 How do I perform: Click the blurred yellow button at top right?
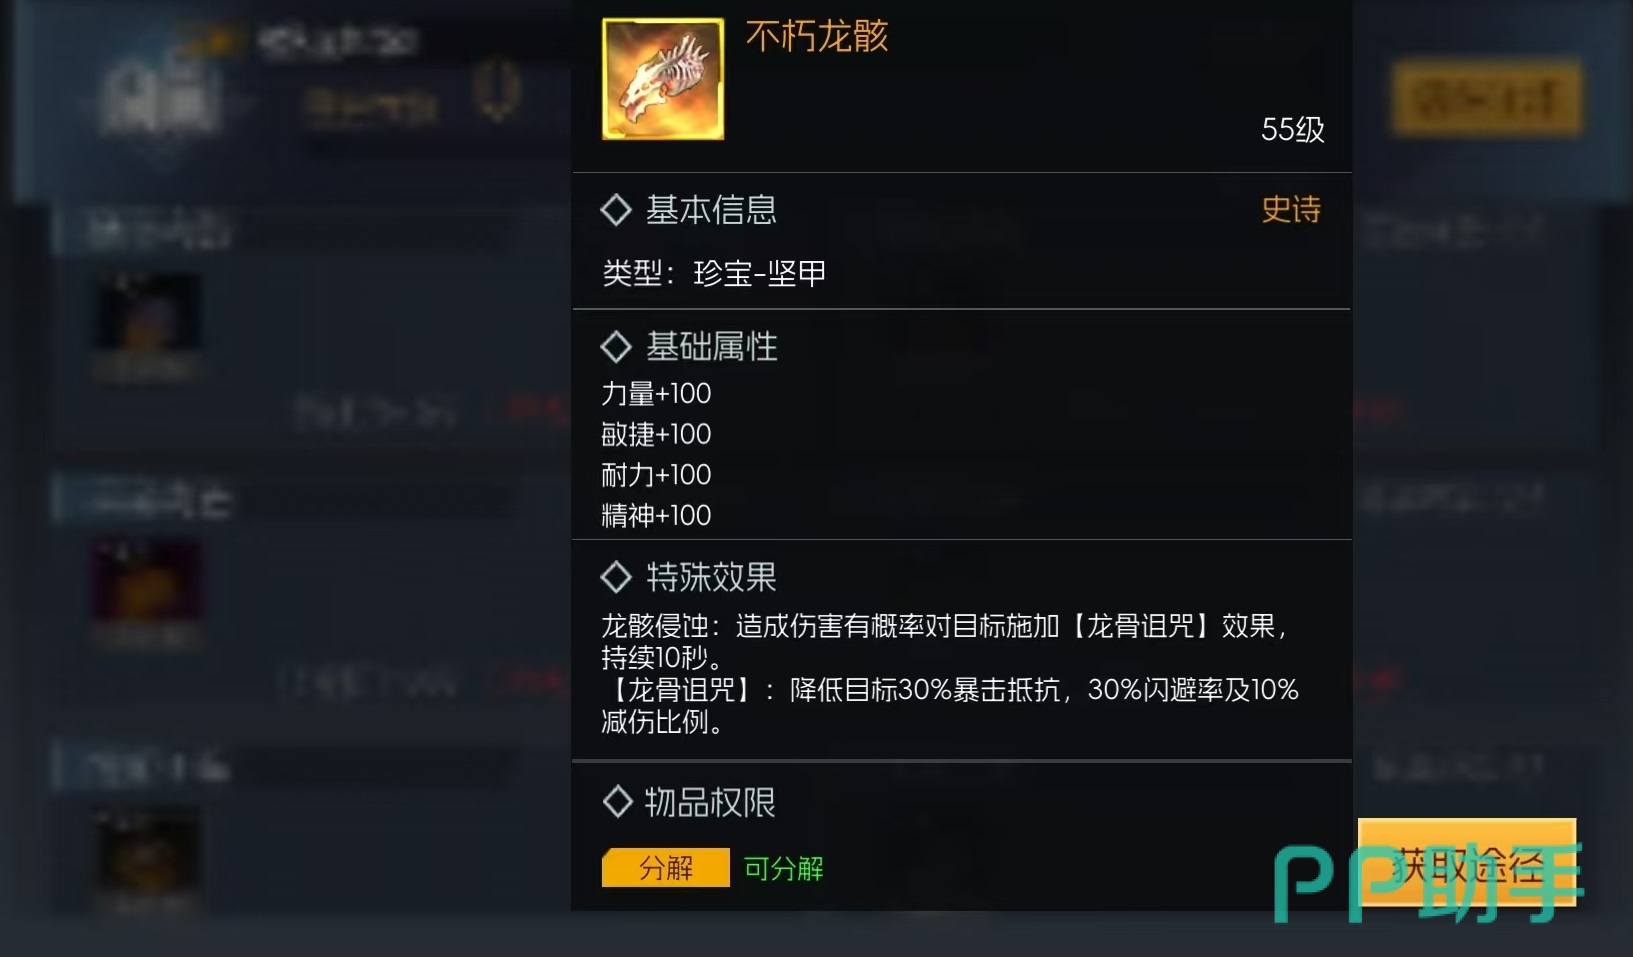1486,98
